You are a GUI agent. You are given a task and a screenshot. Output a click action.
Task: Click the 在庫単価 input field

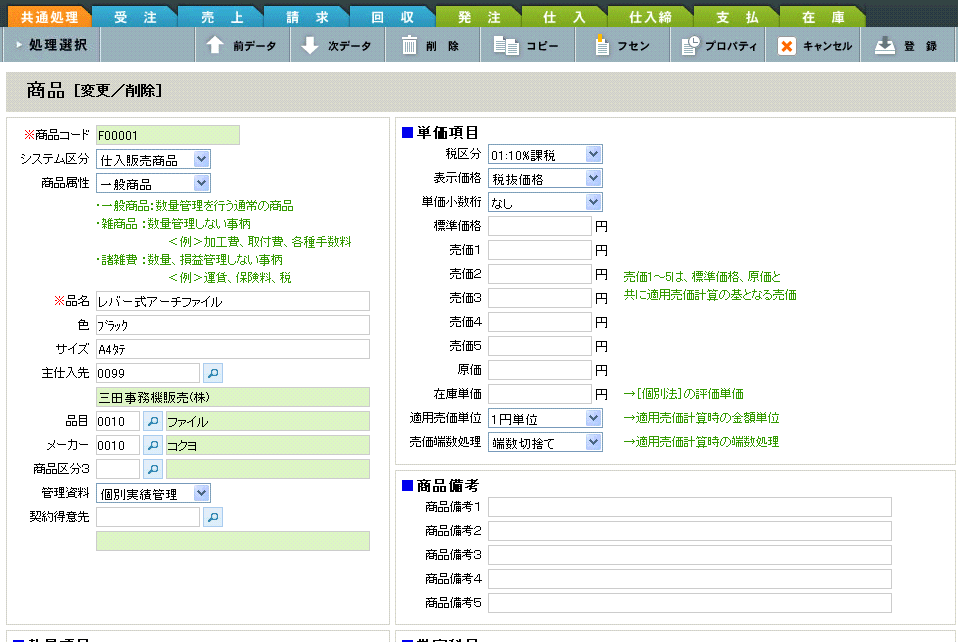[540, 394]
